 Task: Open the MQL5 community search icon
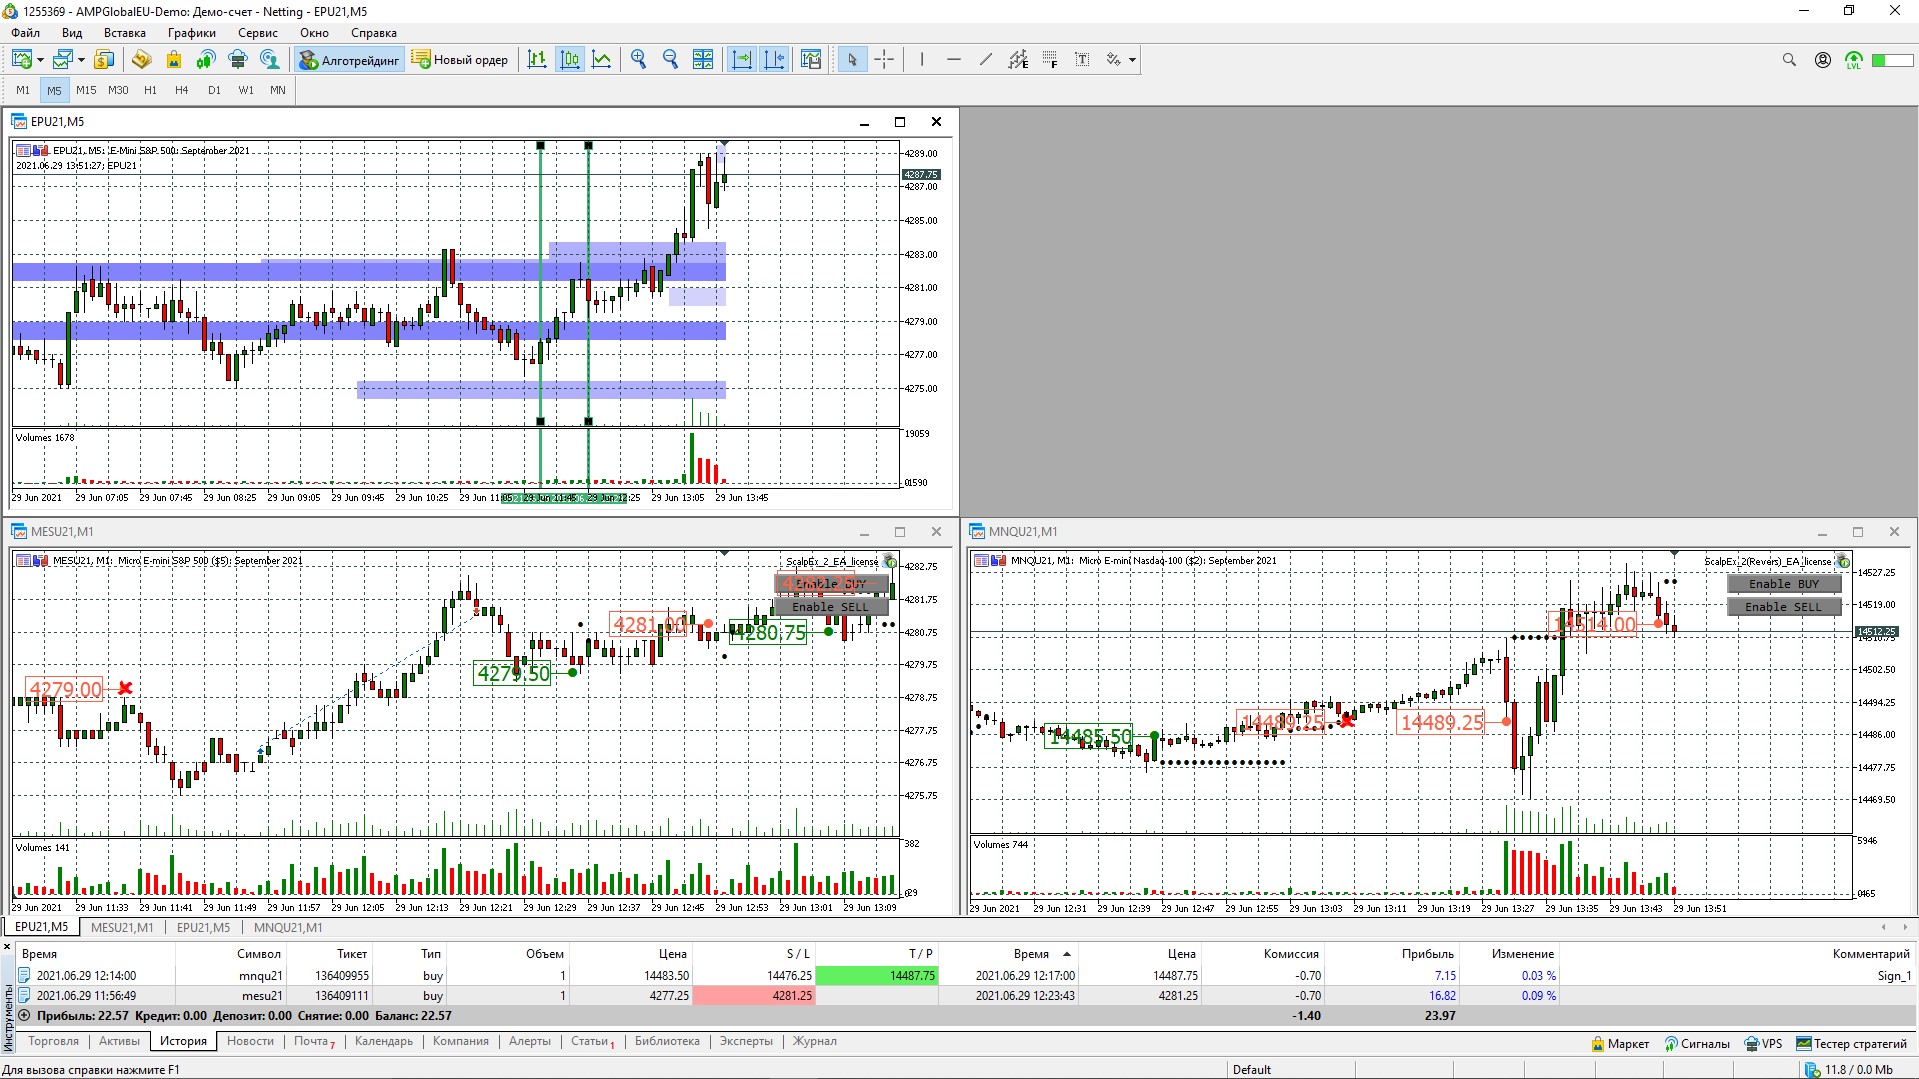(270, 60)
